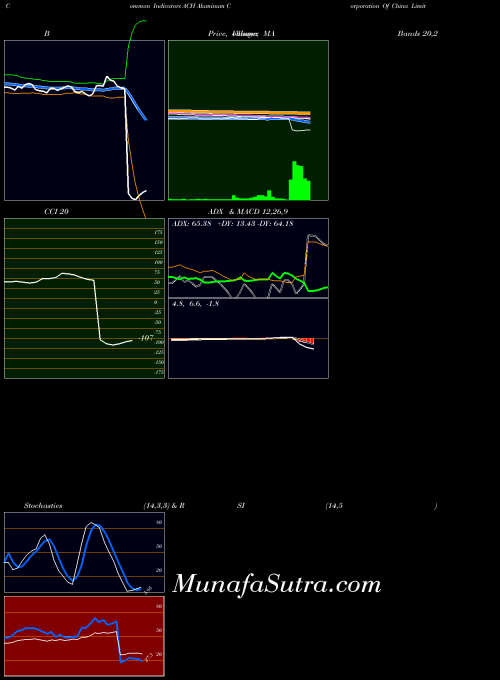Image resolution: width=500 pixels, height=680 pixels.
Task: Click the Stochastics chart panel
Action: tap(85, 552)
